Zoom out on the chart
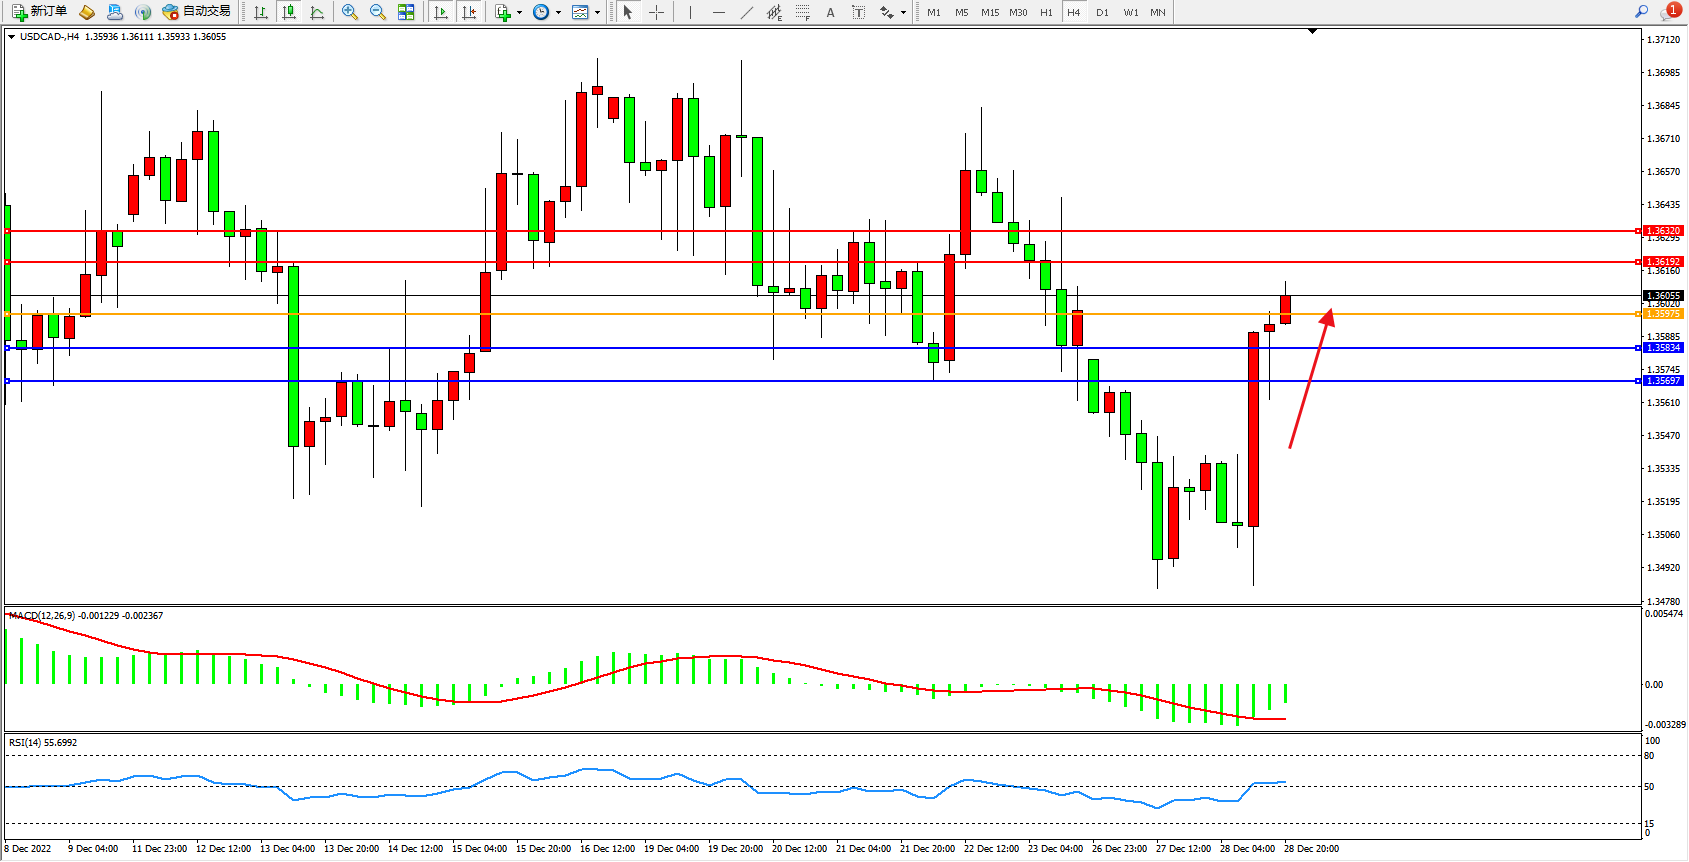The image size is (1689, 862). coord(378,12)
